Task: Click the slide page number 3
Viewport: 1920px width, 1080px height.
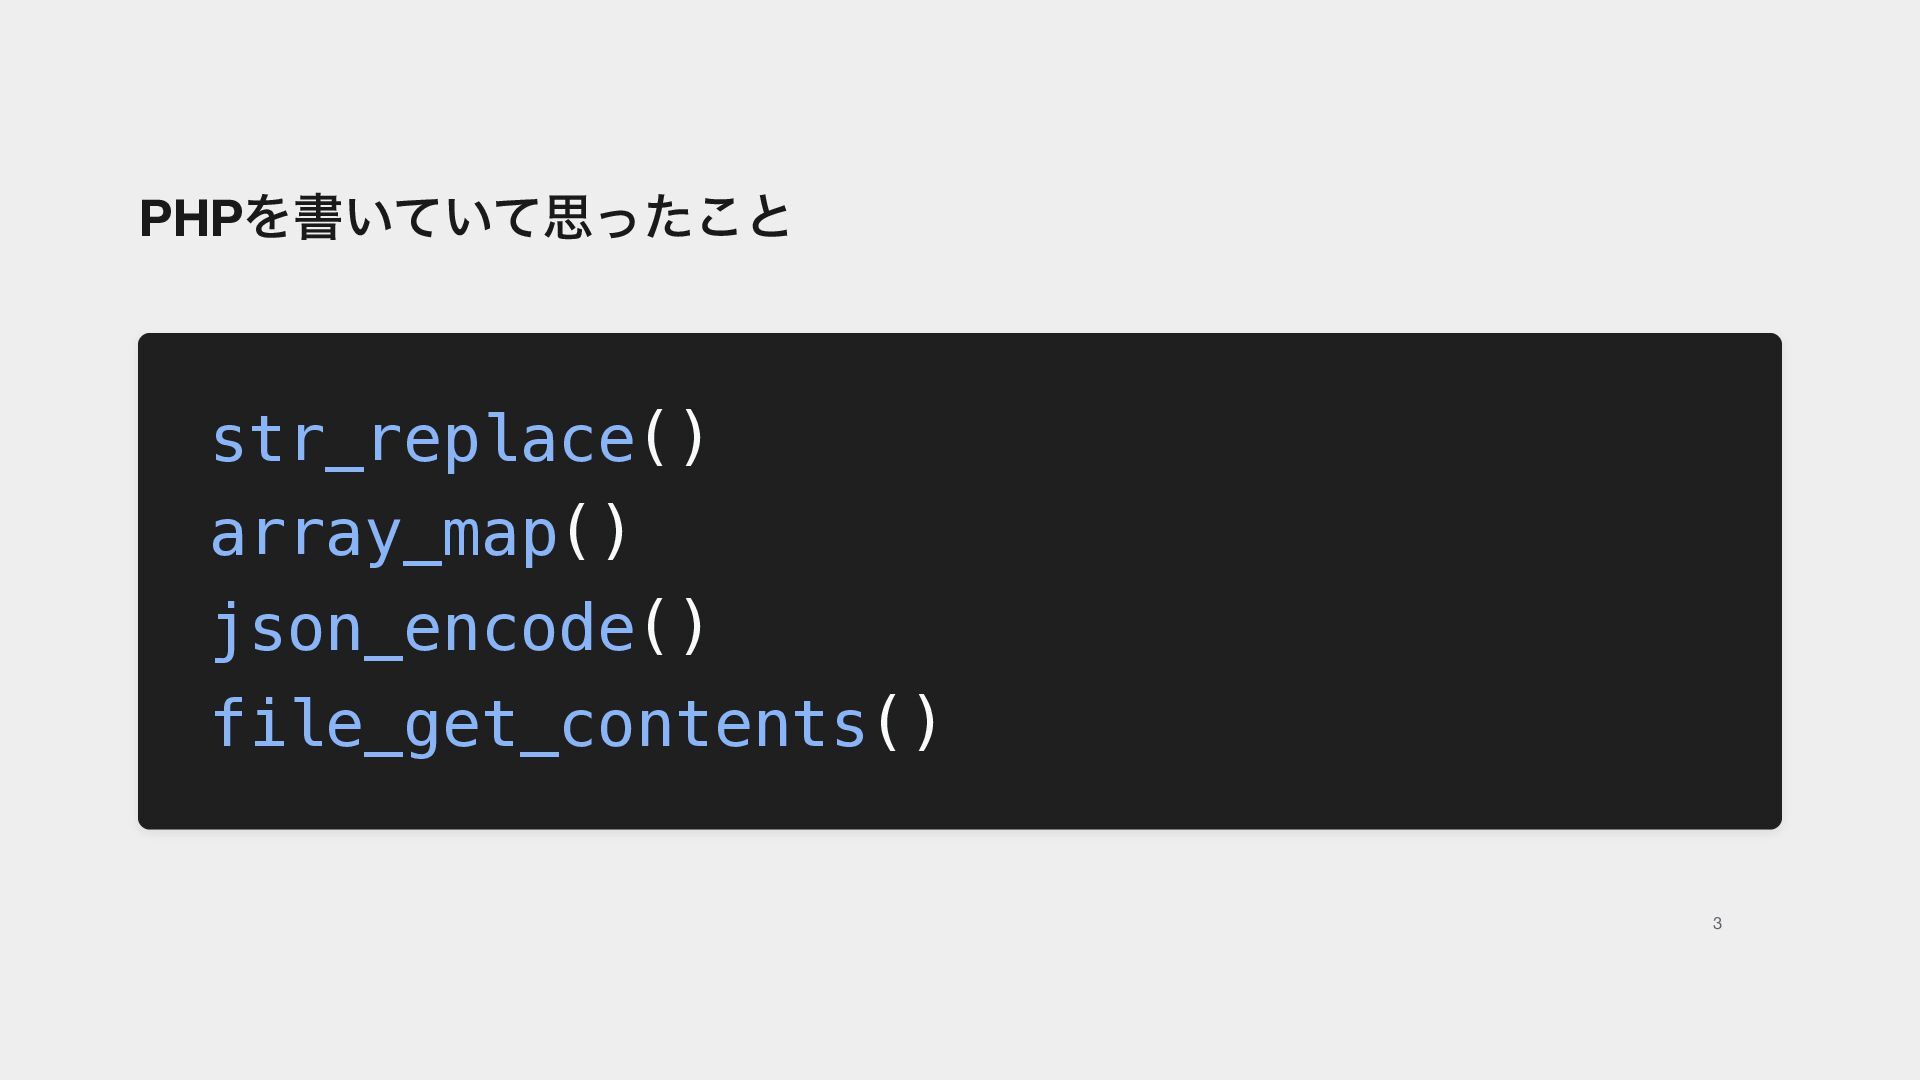Action: click(x=1717, y=923)
